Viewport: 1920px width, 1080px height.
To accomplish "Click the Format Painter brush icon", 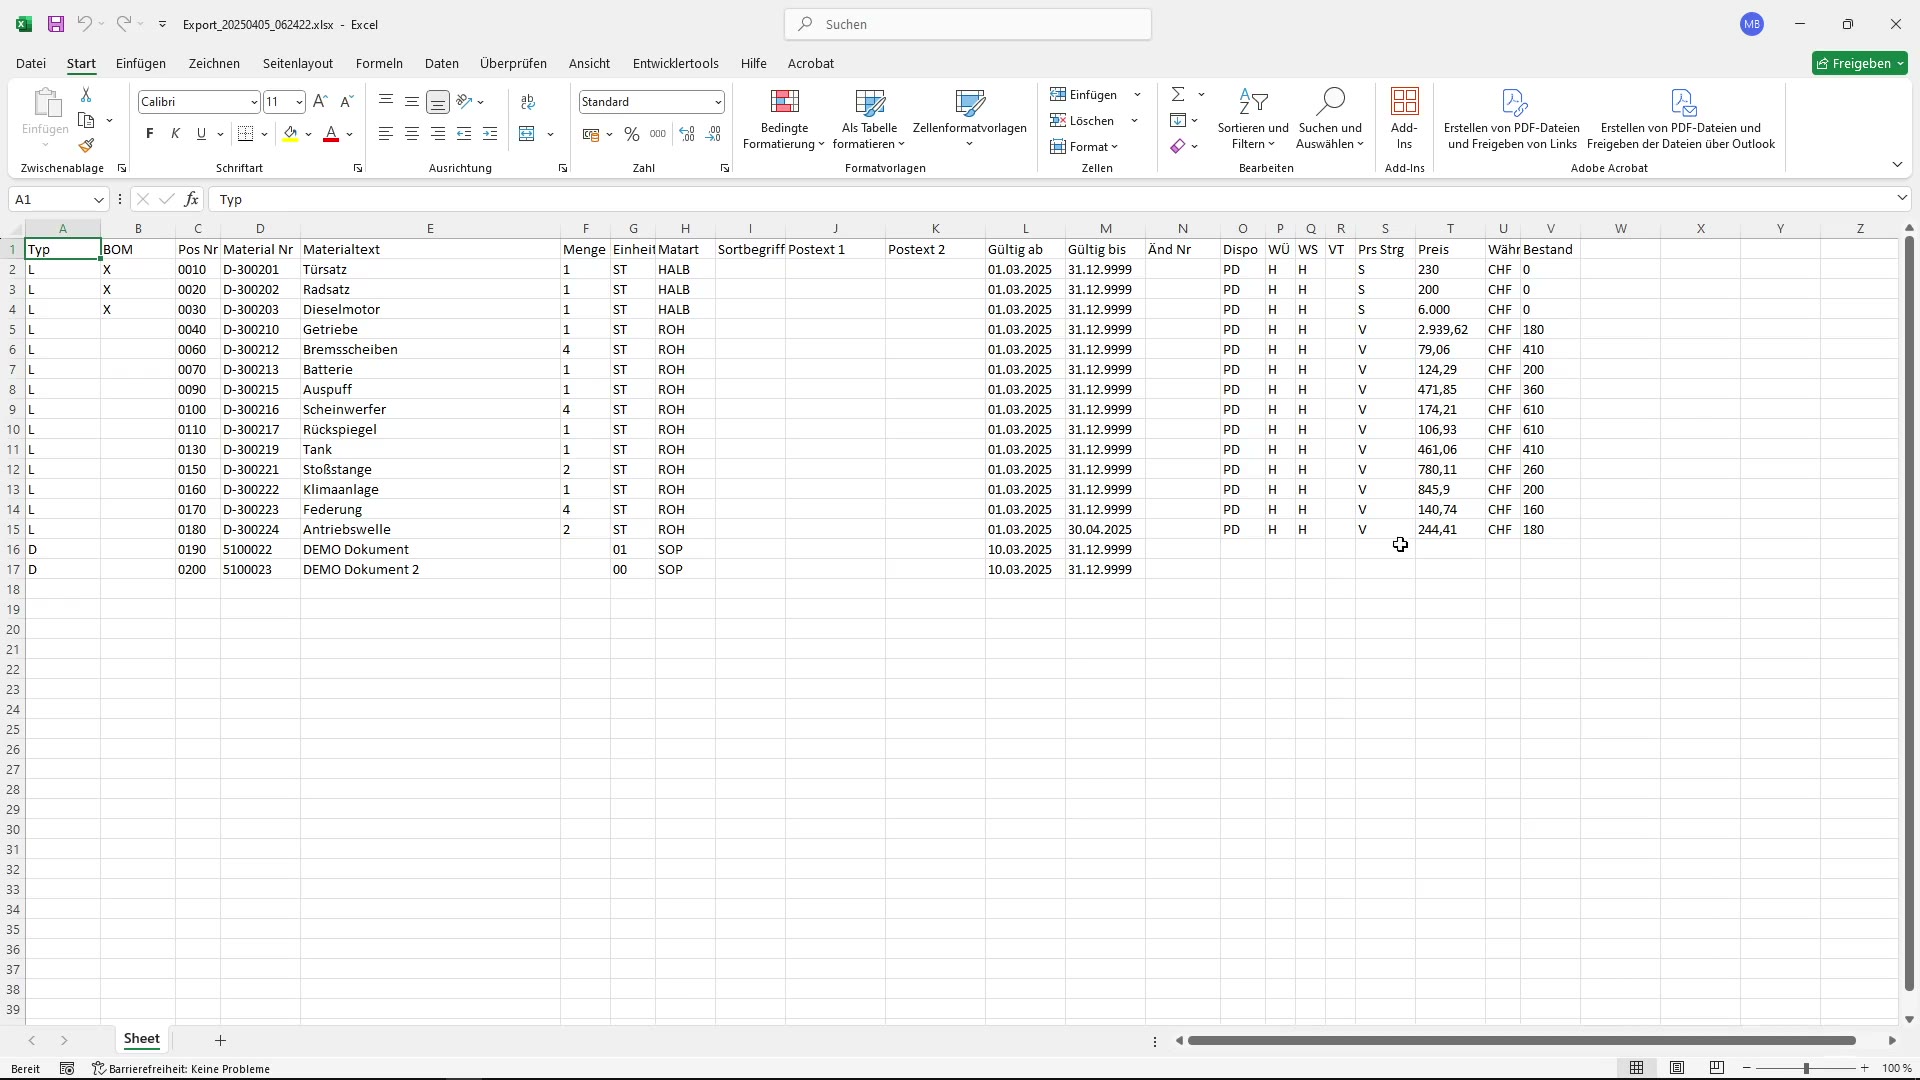I will pos(86,146).
